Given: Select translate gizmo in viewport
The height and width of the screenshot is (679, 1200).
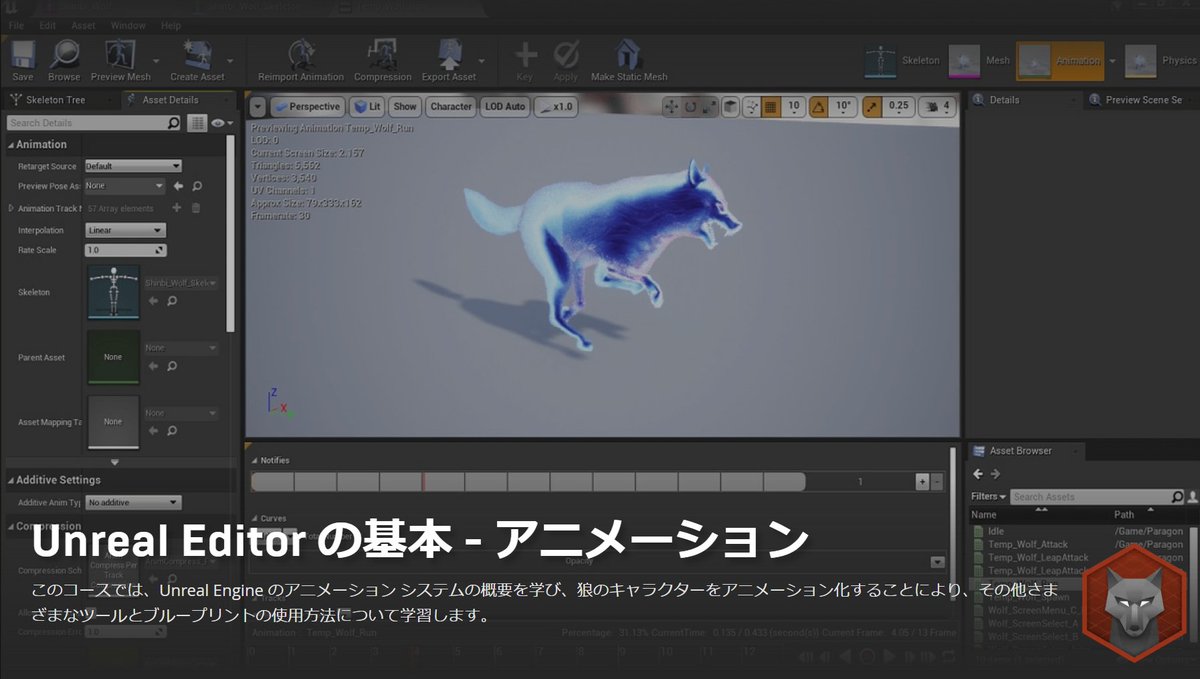Looking at the screenshot, I should [671, 106].
